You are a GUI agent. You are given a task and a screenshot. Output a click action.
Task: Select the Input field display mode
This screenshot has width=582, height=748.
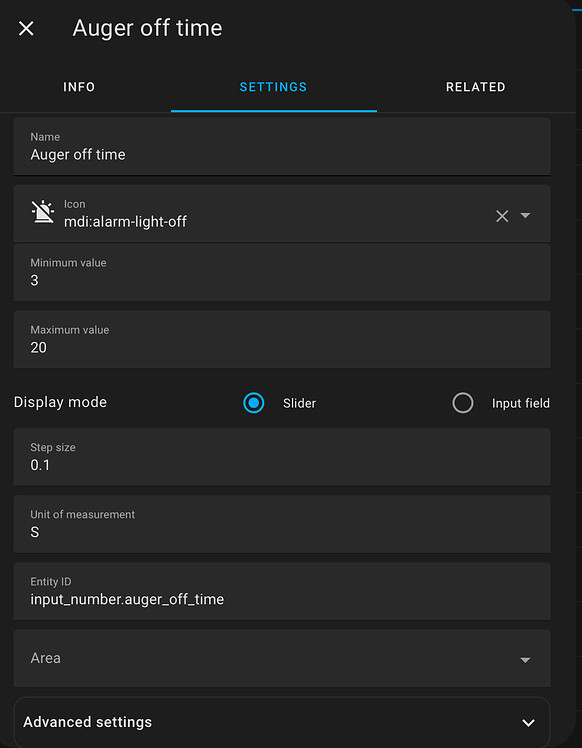(x=463, y=403)
